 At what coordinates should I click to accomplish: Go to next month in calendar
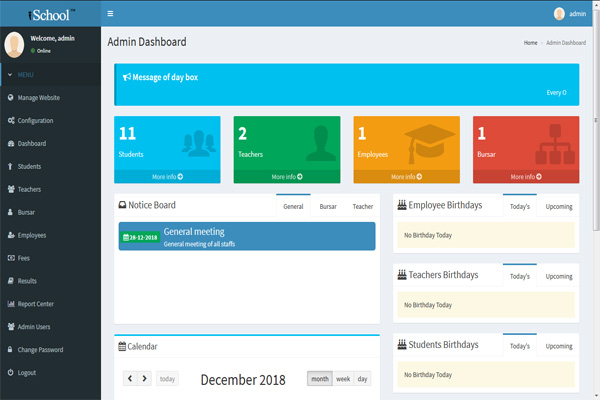coord(144,379)
